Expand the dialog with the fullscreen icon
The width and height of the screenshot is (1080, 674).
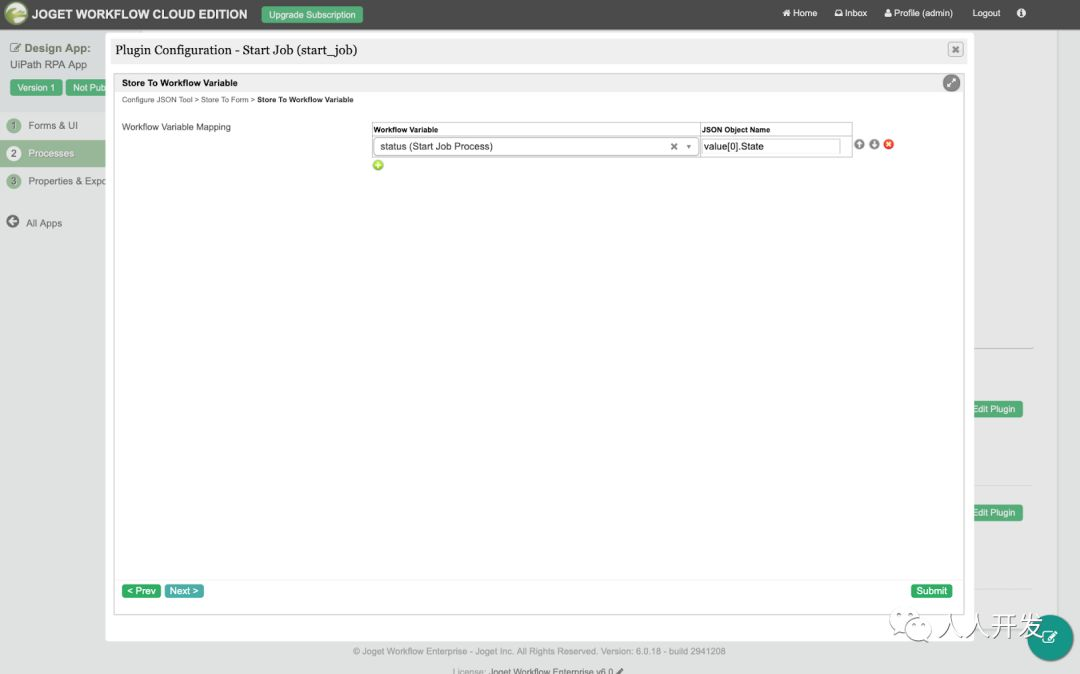click(951, 83)
